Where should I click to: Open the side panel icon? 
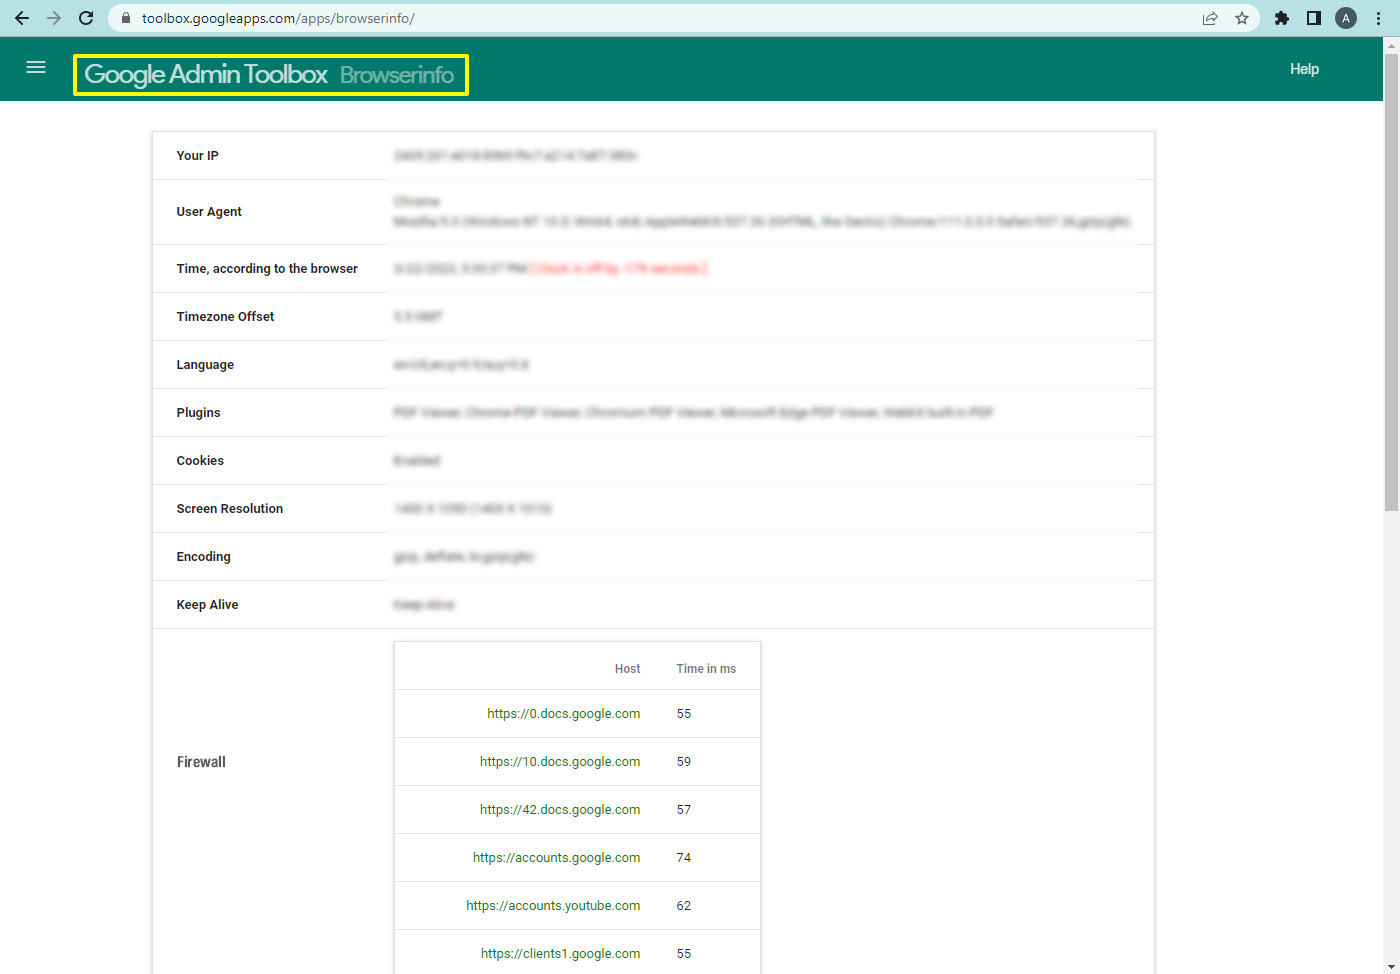(x=1313, y=17)
